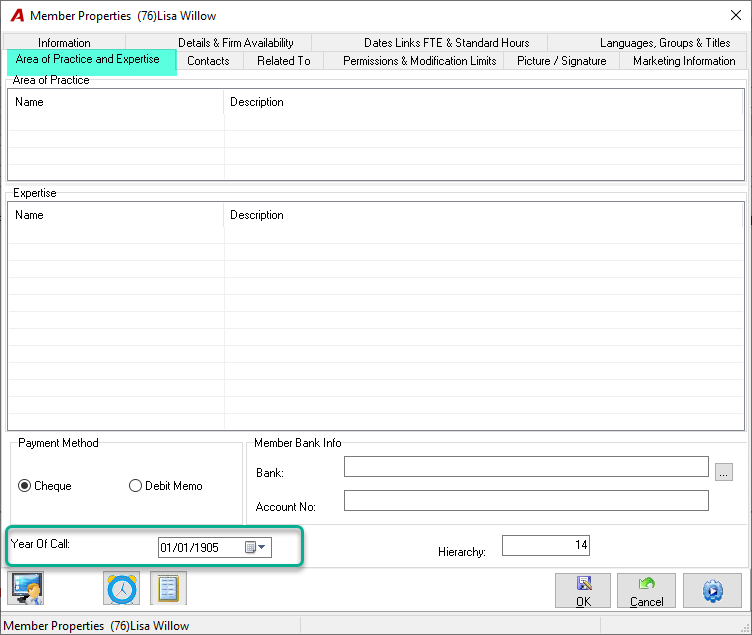Open the notepad list icon
The image size is (752, 635).
coord(168,588)
